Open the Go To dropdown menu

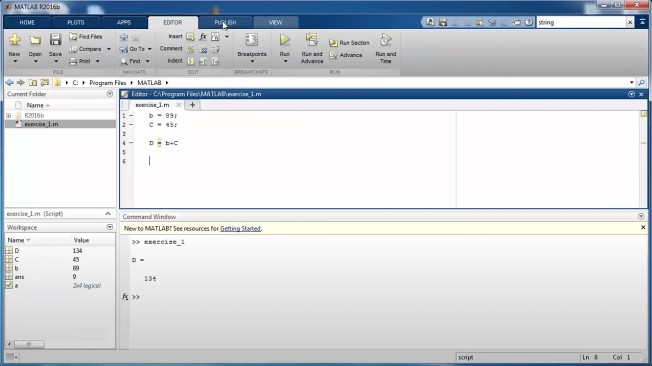pos(150,49)
